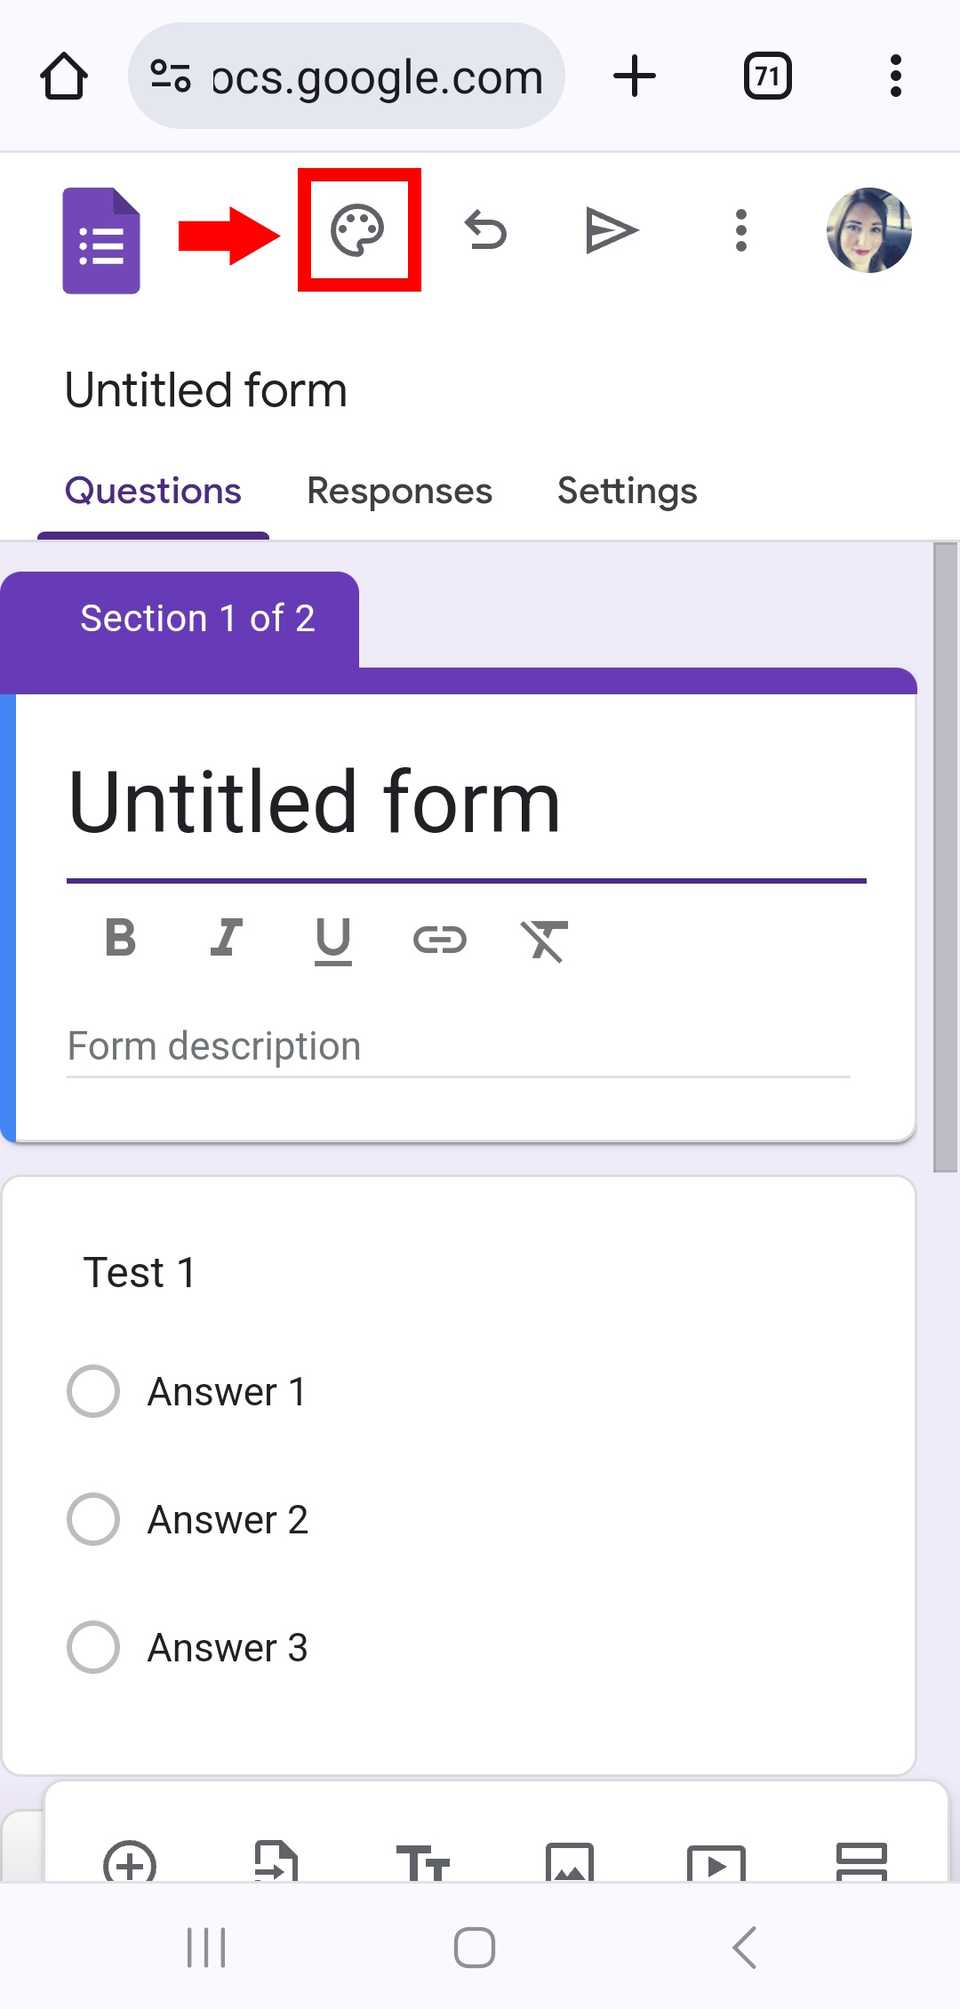The width and height of the screenshot is (960, 2009).
Task: Switch to the Responses tab
Action: click(399, 490)
